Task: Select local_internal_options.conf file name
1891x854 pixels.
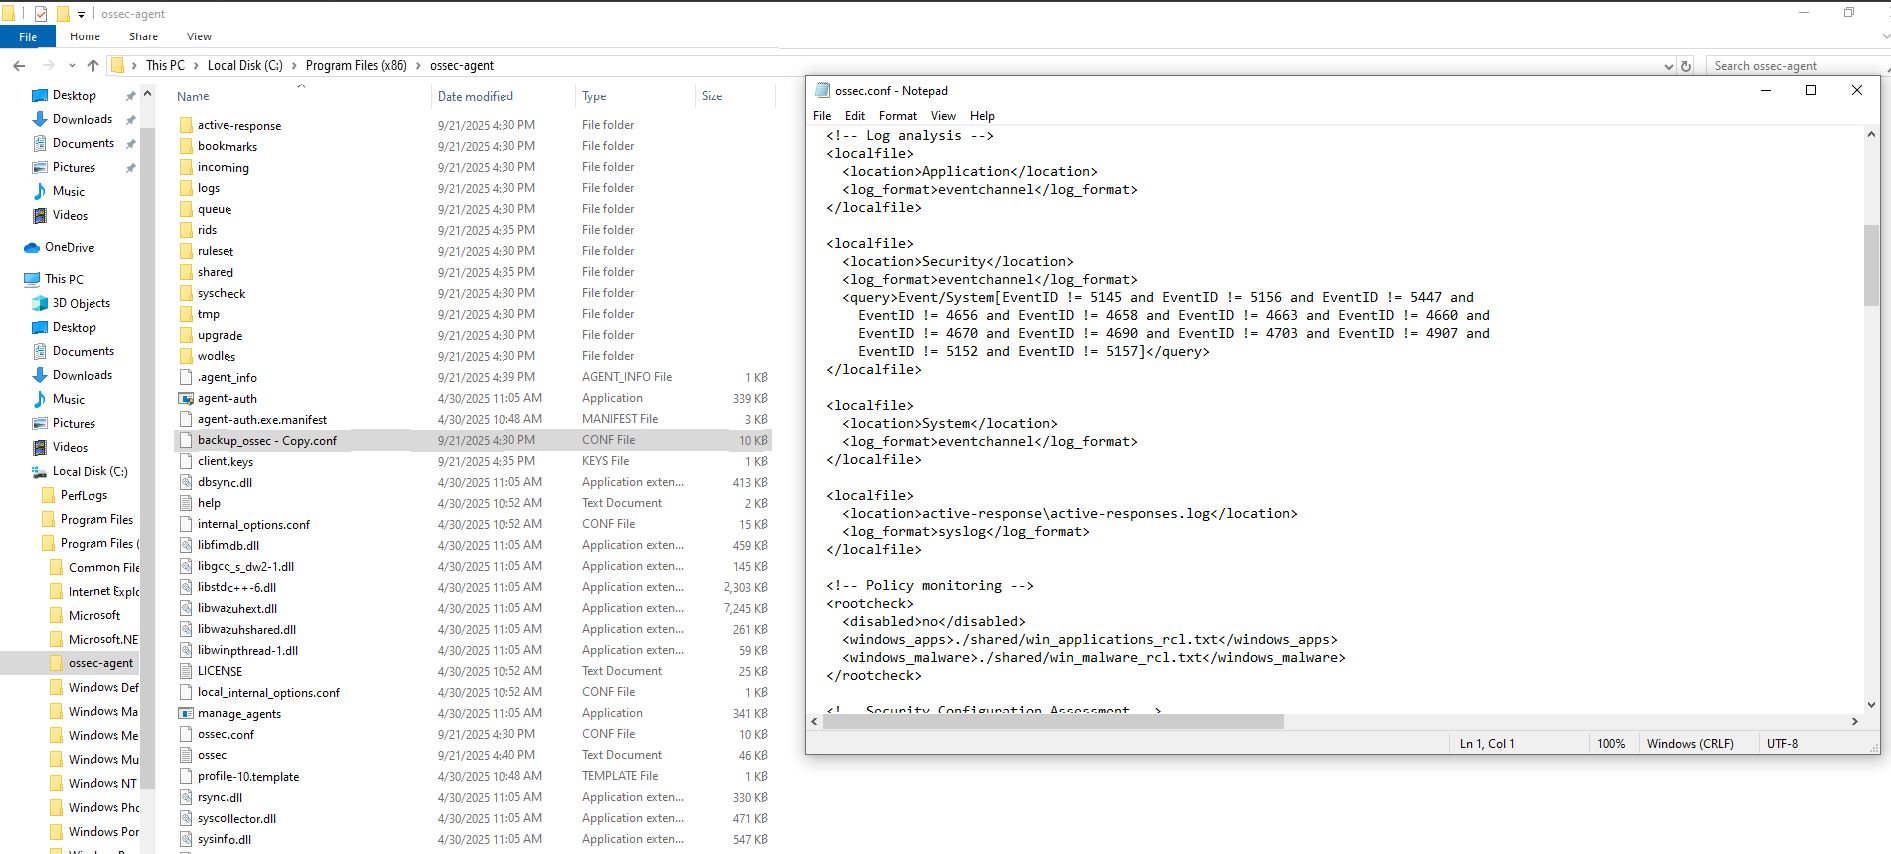Action: pyautogui.click(x=269, y=692)
